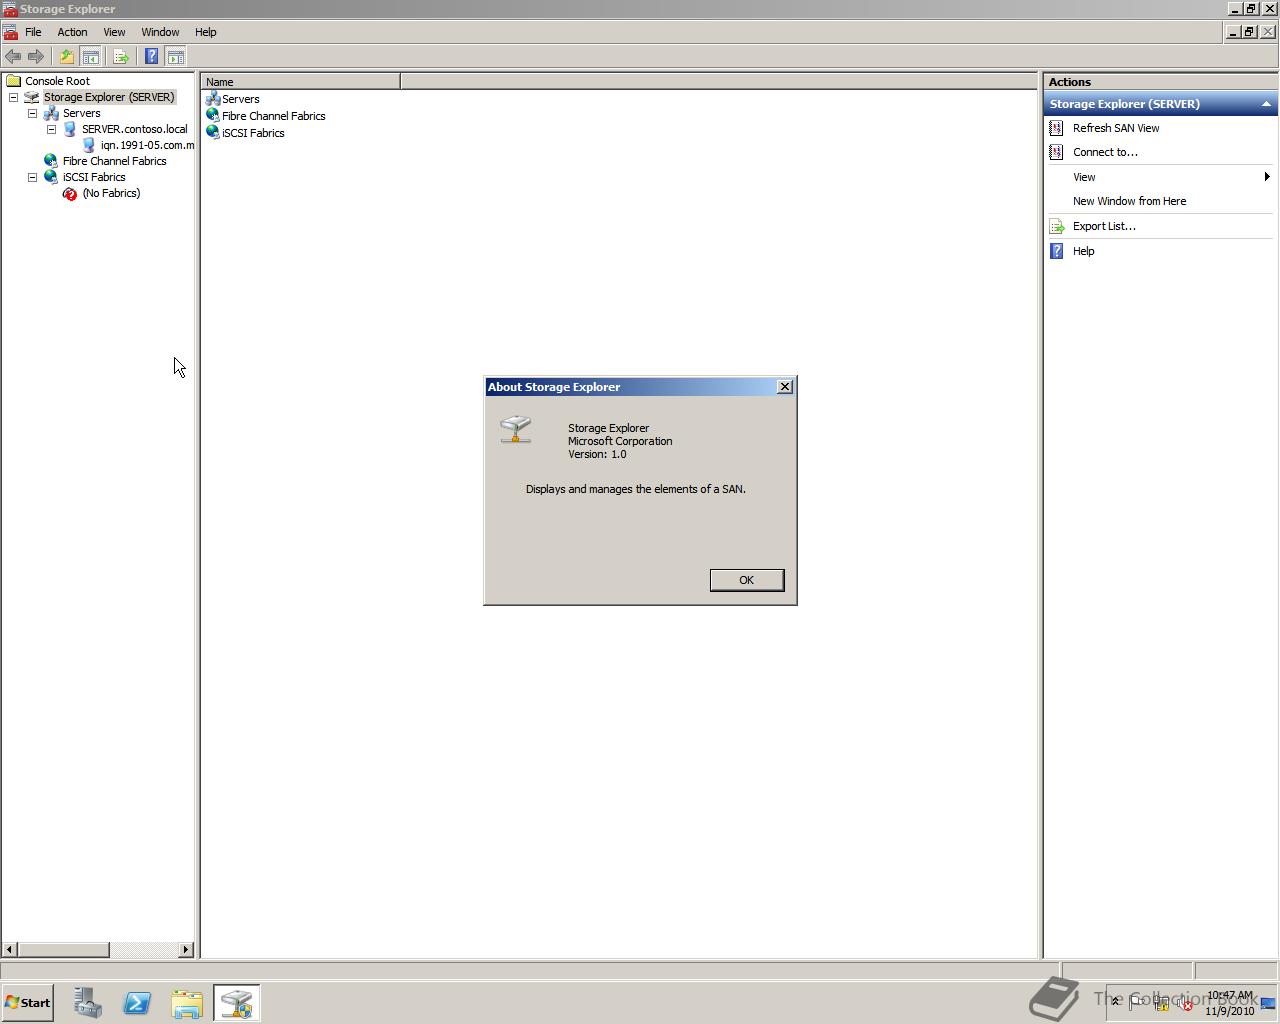
Task: Click the tree pane horizontal scrollbar thumb
Action: click(x=63, y=949)
